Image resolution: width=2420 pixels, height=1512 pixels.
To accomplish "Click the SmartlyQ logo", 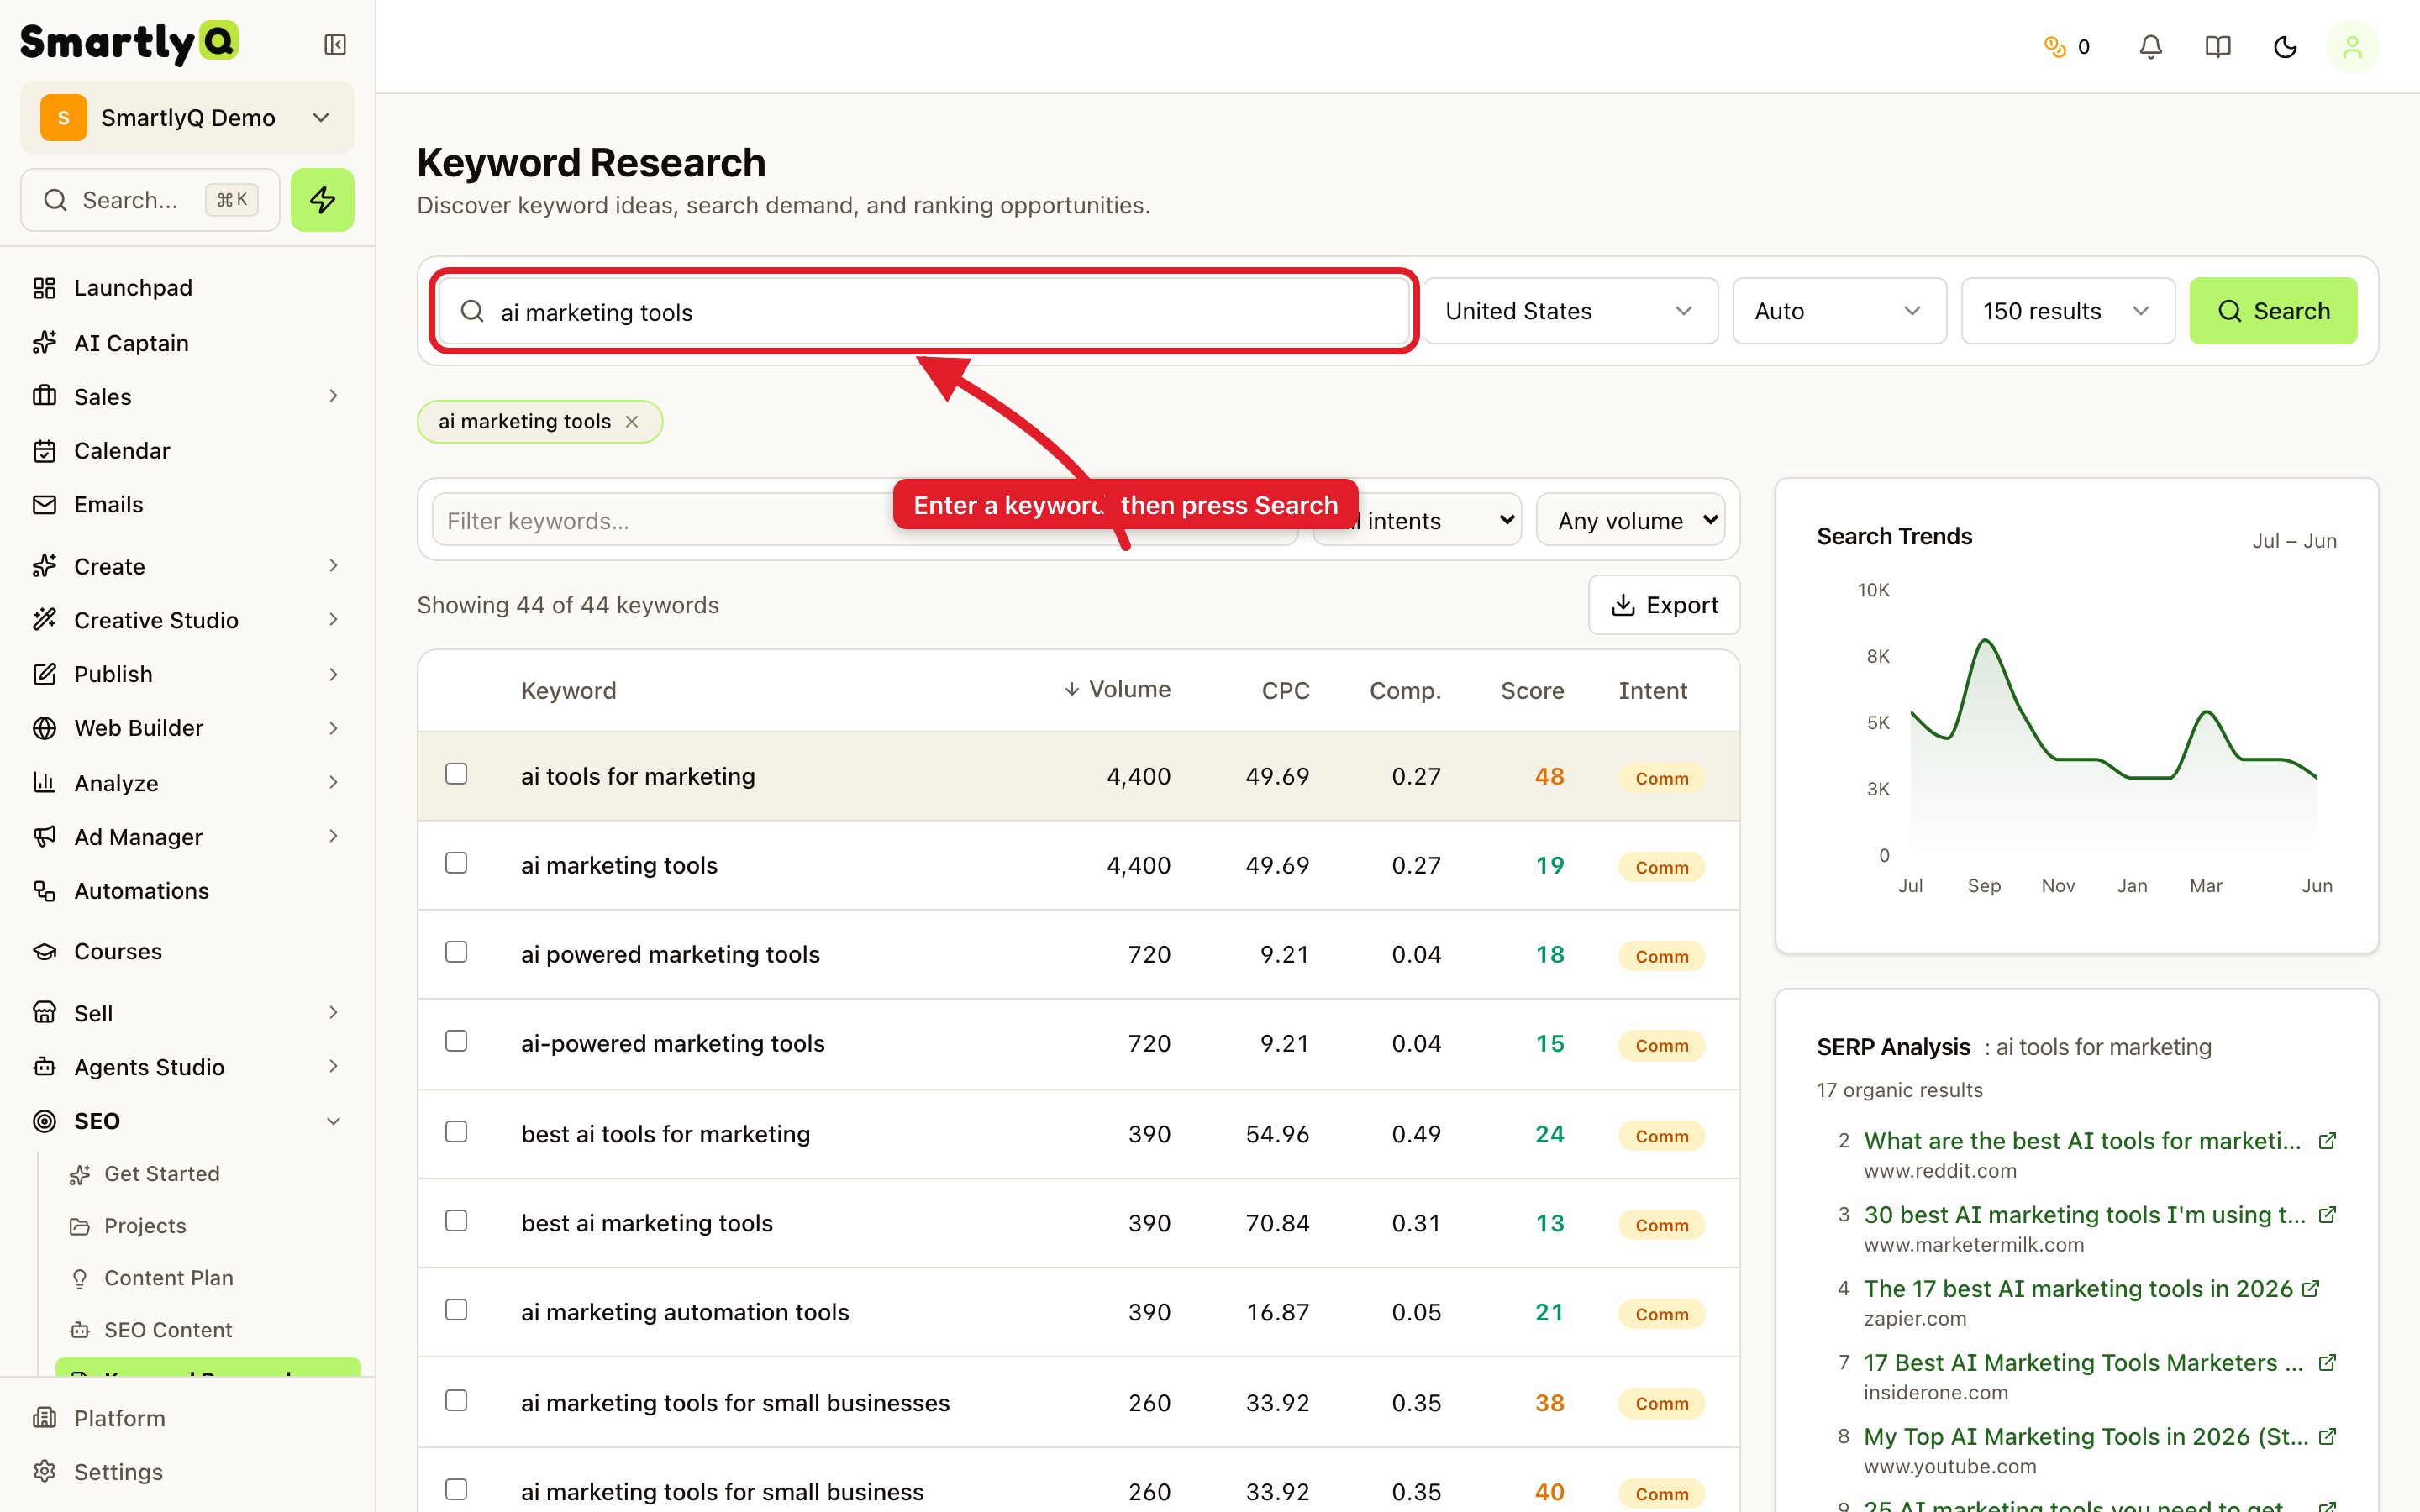I will [129, 43].
